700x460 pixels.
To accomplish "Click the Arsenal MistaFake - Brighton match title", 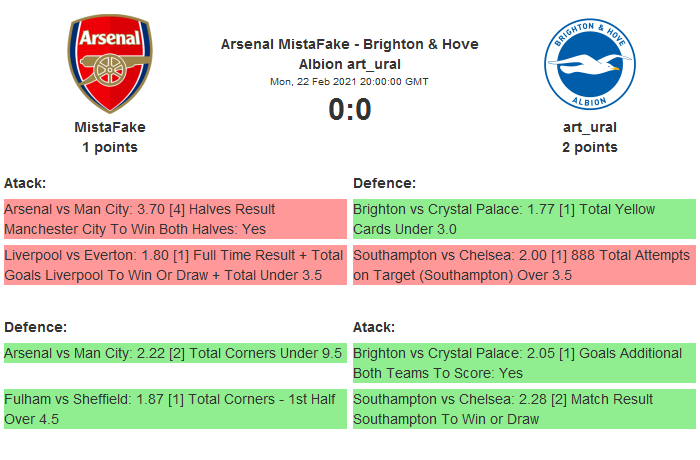I will [x=349, y=53].
